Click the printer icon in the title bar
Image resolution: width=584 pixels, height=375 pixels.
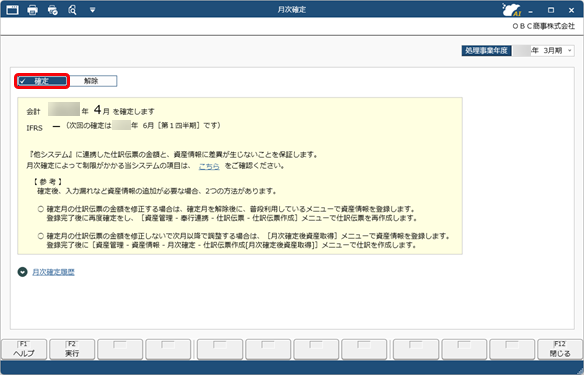click(33, 10)
